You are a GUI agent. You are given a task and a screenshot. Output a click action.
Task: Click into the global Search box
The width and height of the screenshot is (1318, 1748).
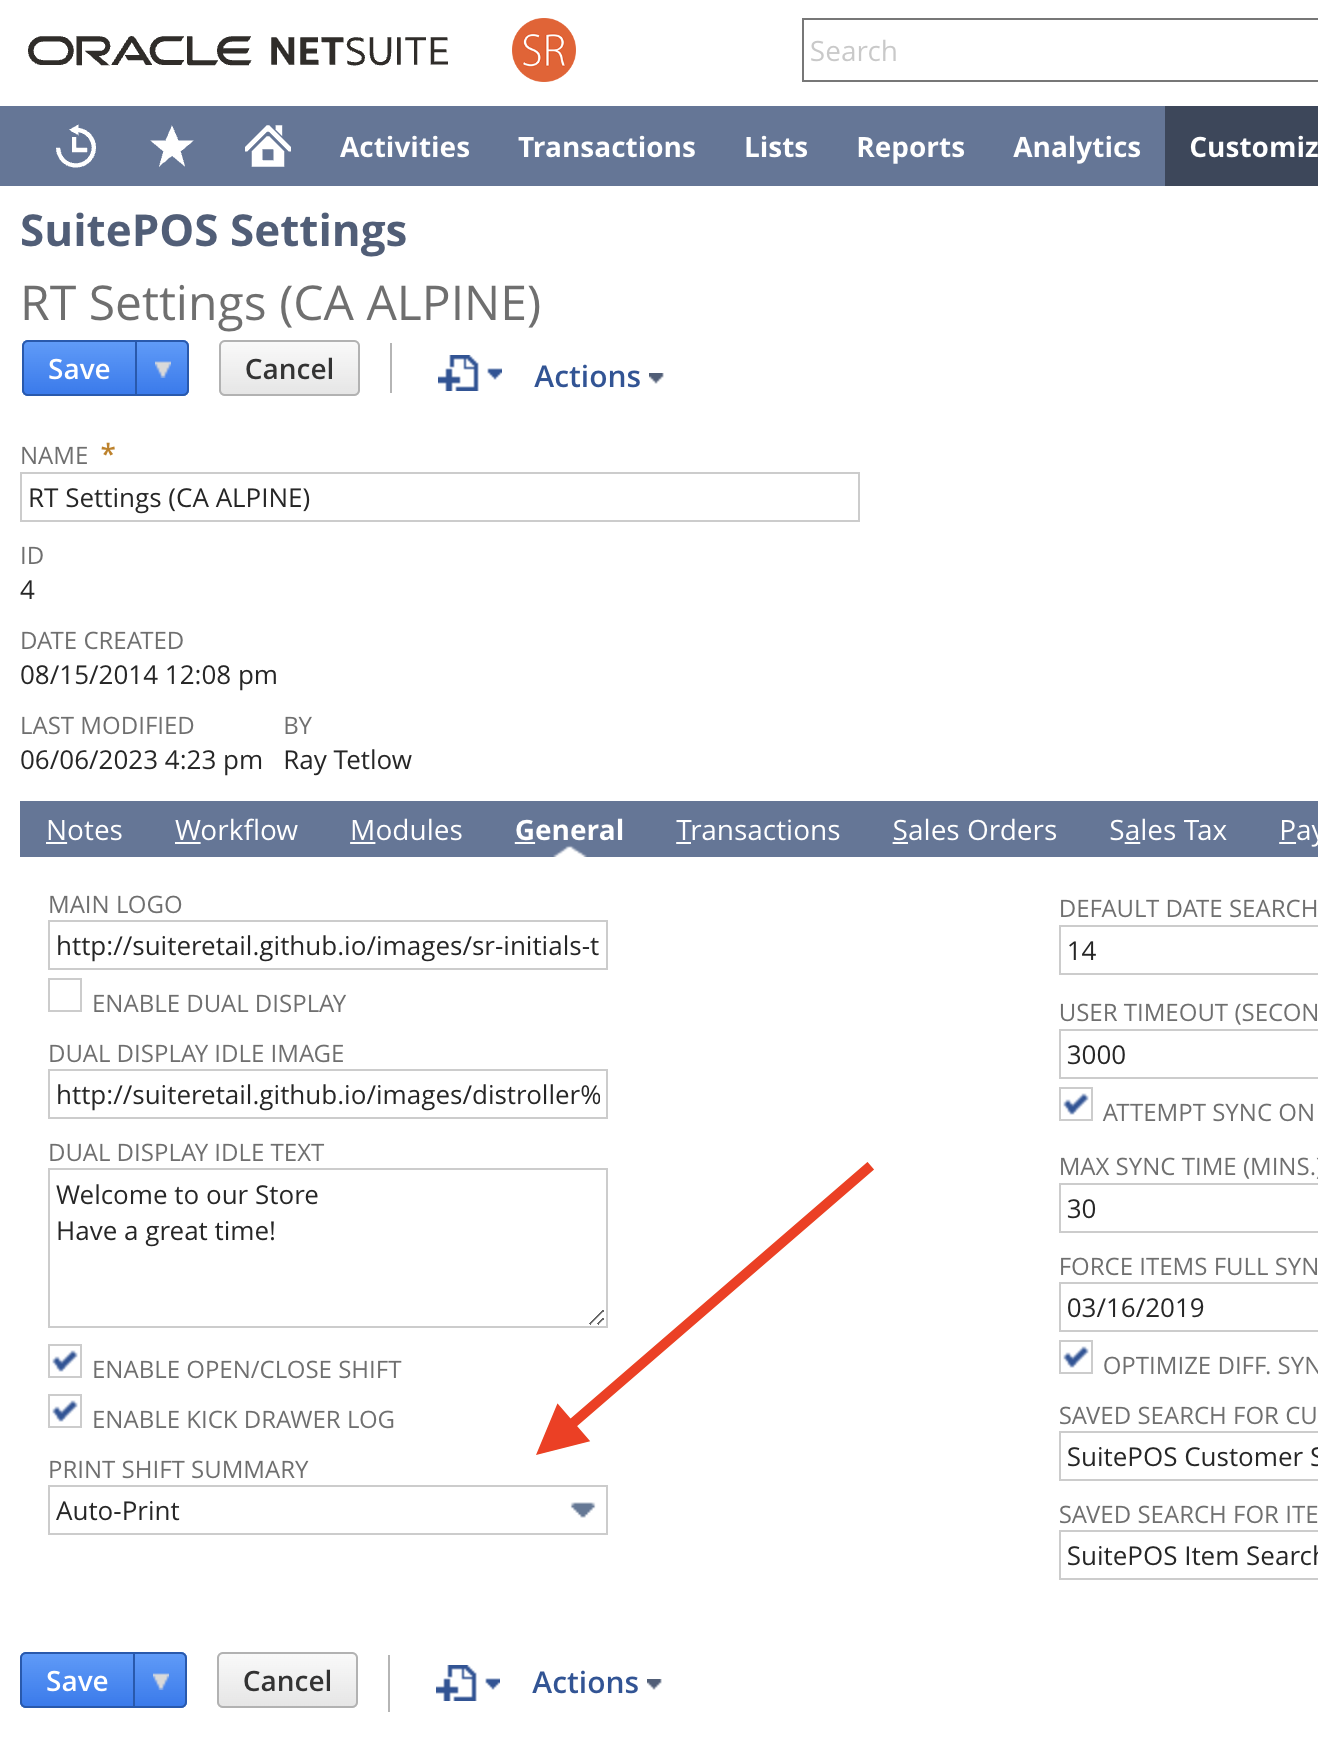point(1060,50)
